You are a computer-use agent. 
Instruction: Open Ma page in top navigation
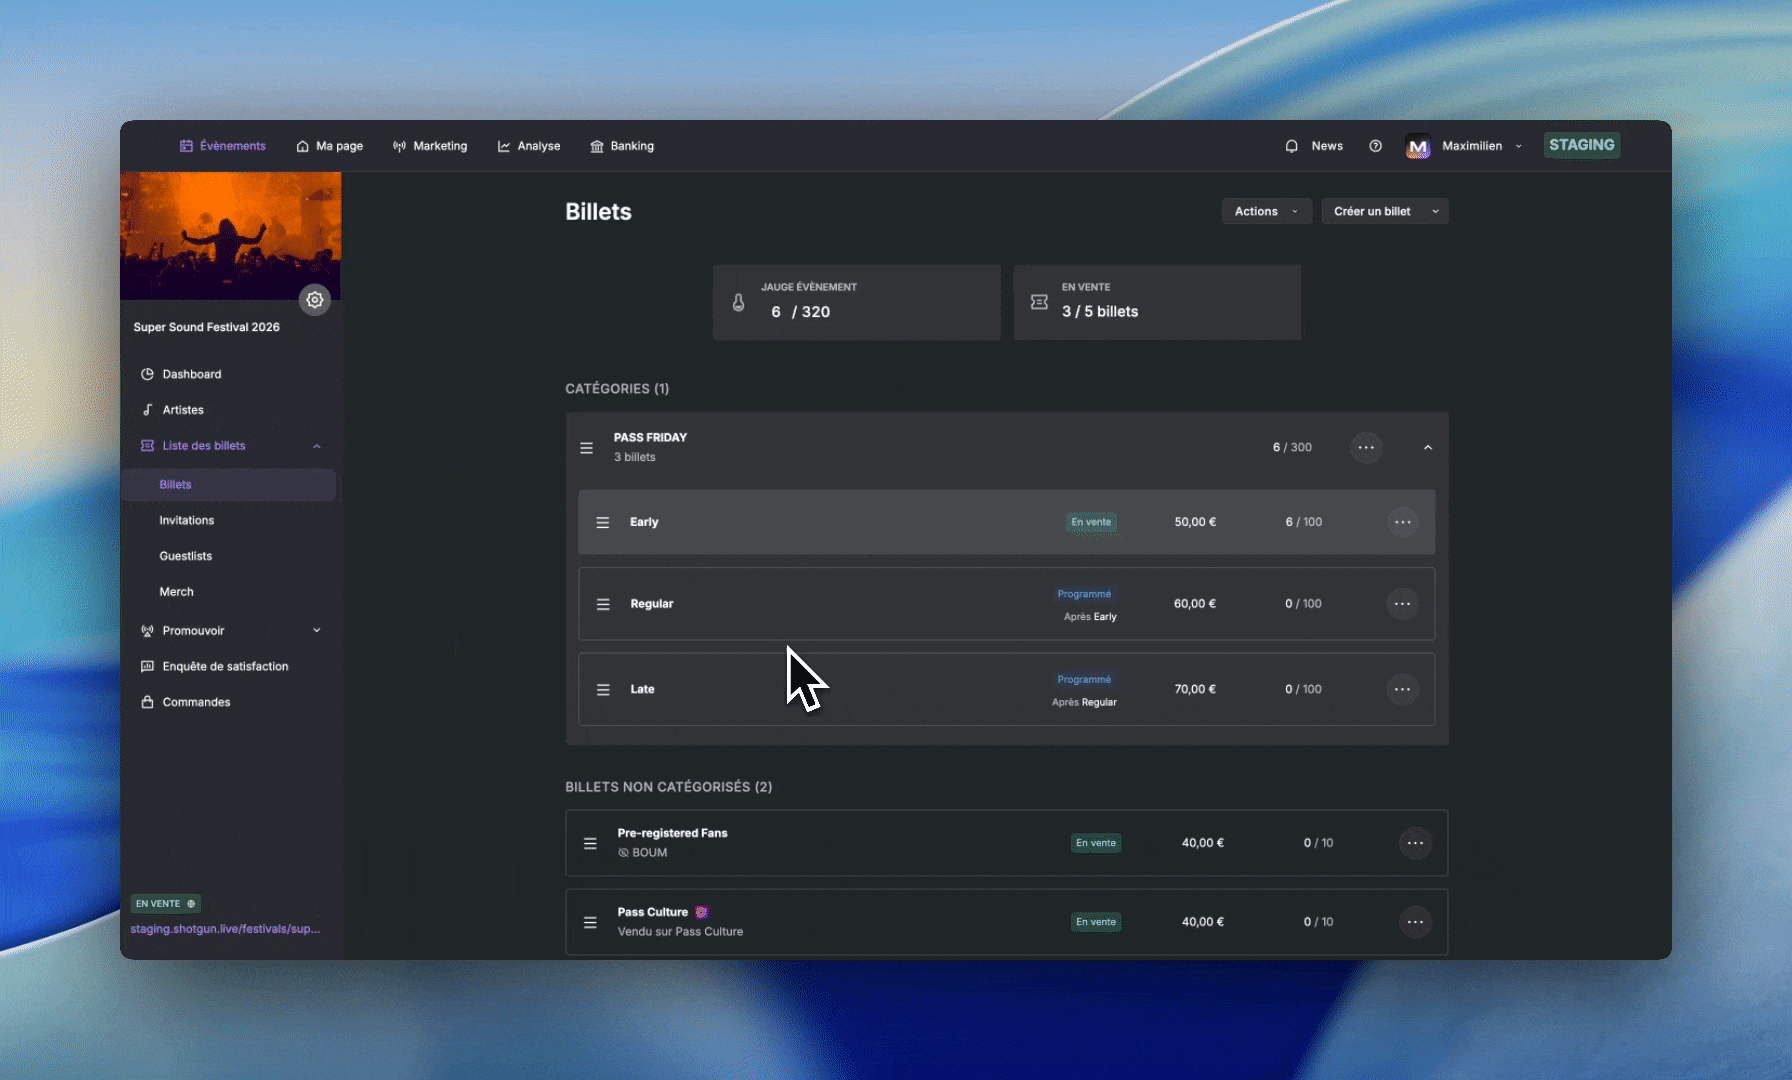(x=330, y=146)
